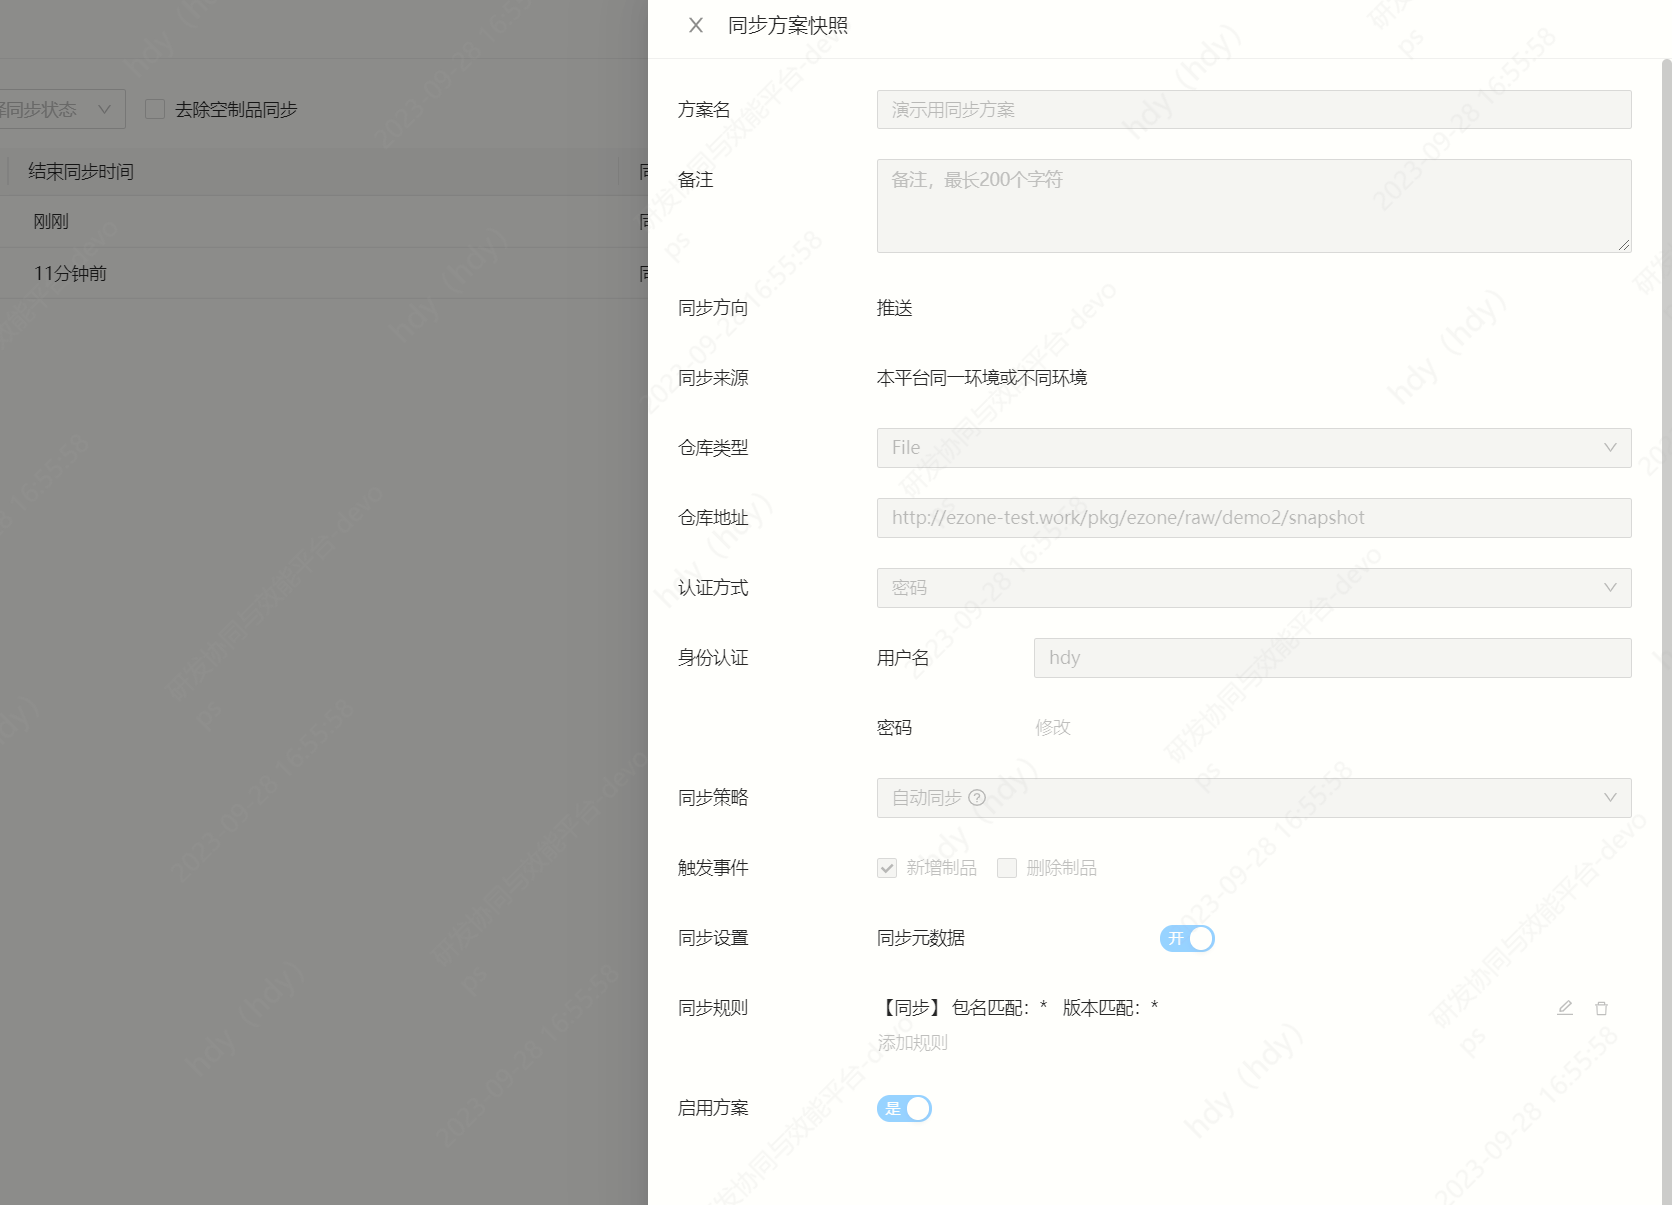Check the 新增制品 trigger event checkbox
Viewport: 1672px width, 1205px height.
tap(887, 868)
